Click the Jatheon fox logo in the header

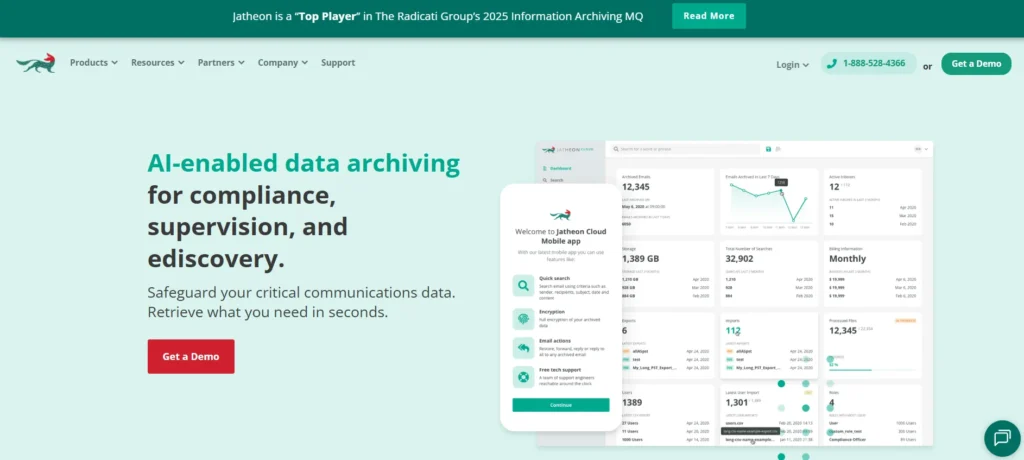[36, 63]
